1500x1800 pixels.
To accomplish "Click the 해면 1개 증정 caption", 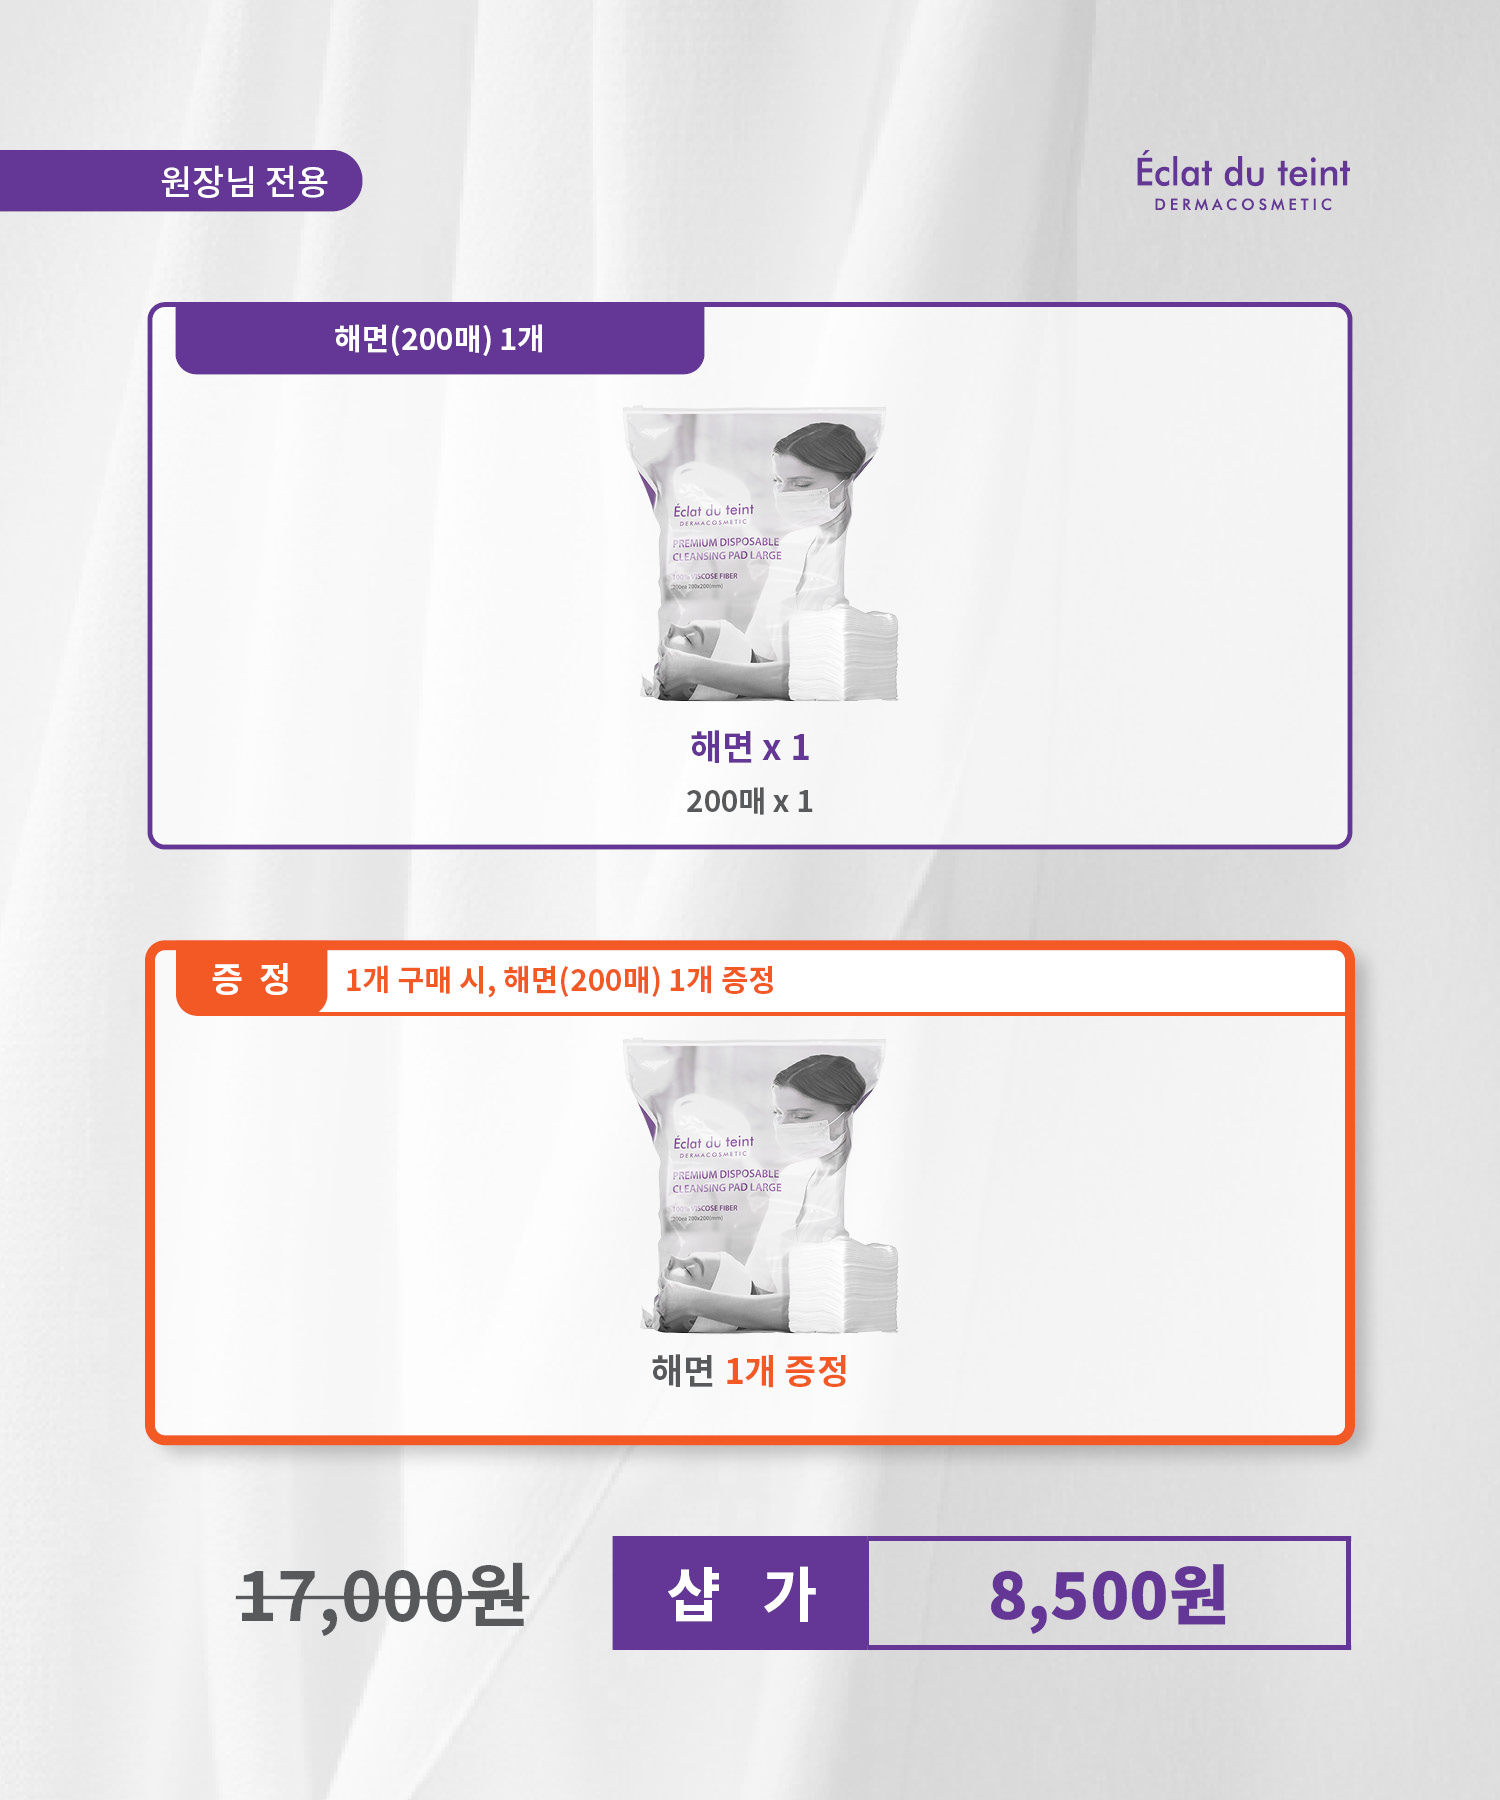I will coord(750,1371).
